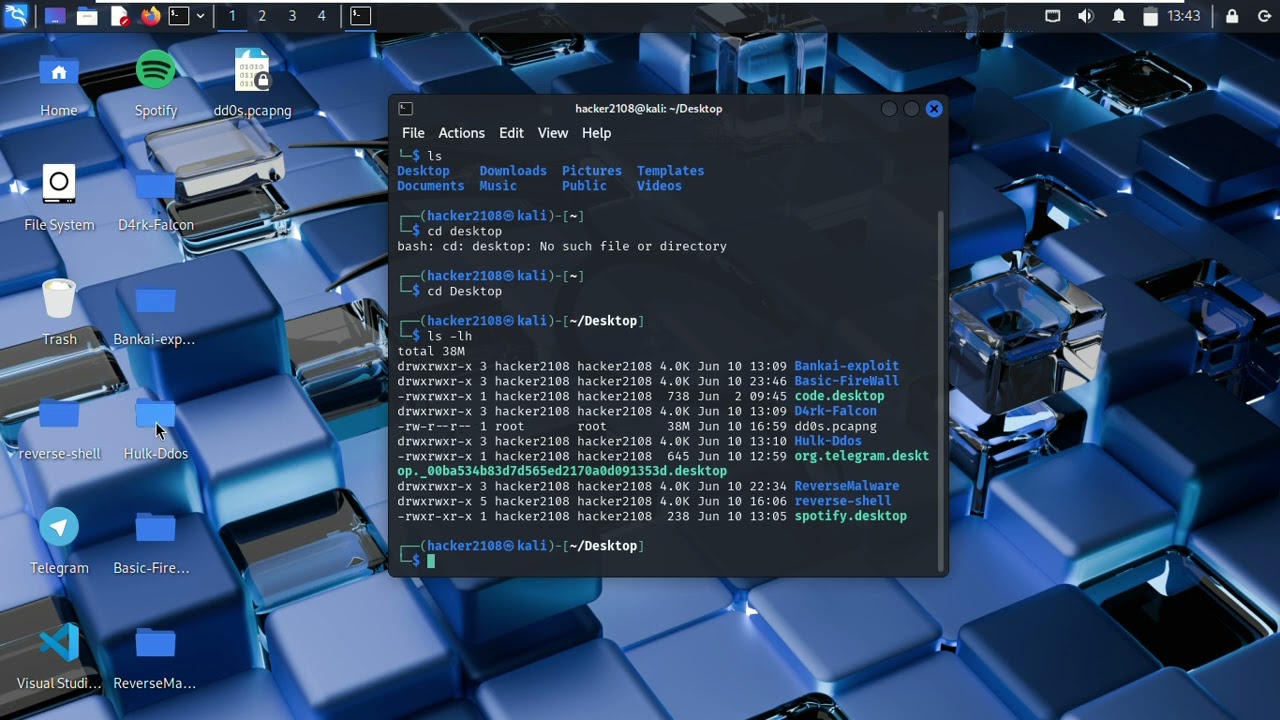Click 'Basic-FireWall' in the terminal listing
This screenshot has height=720, width=1280.
coord(847,381)
